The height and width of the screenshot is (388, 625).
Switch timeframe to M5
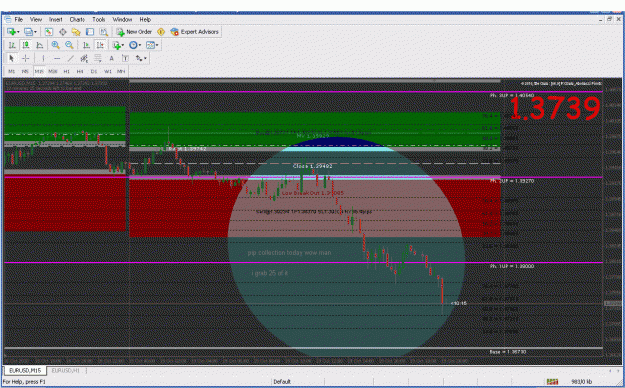25,71
